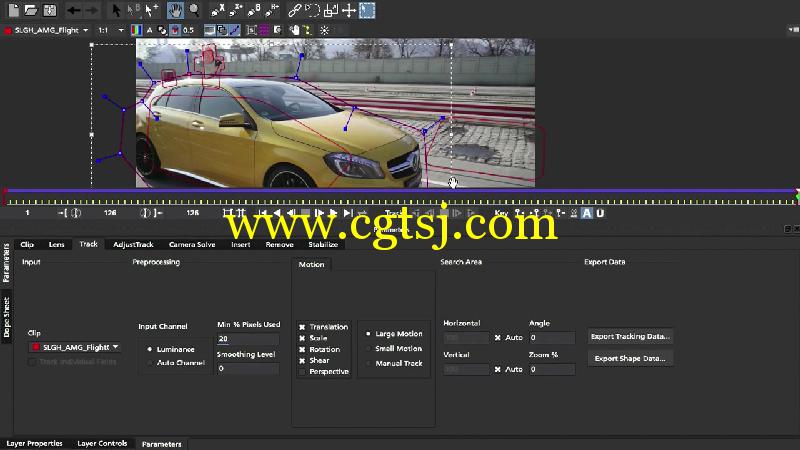This screenshot has width=800, height=450.
Task: Select the dashed Rotate tool
Action: pyautogui.click(x=312, y=10)
